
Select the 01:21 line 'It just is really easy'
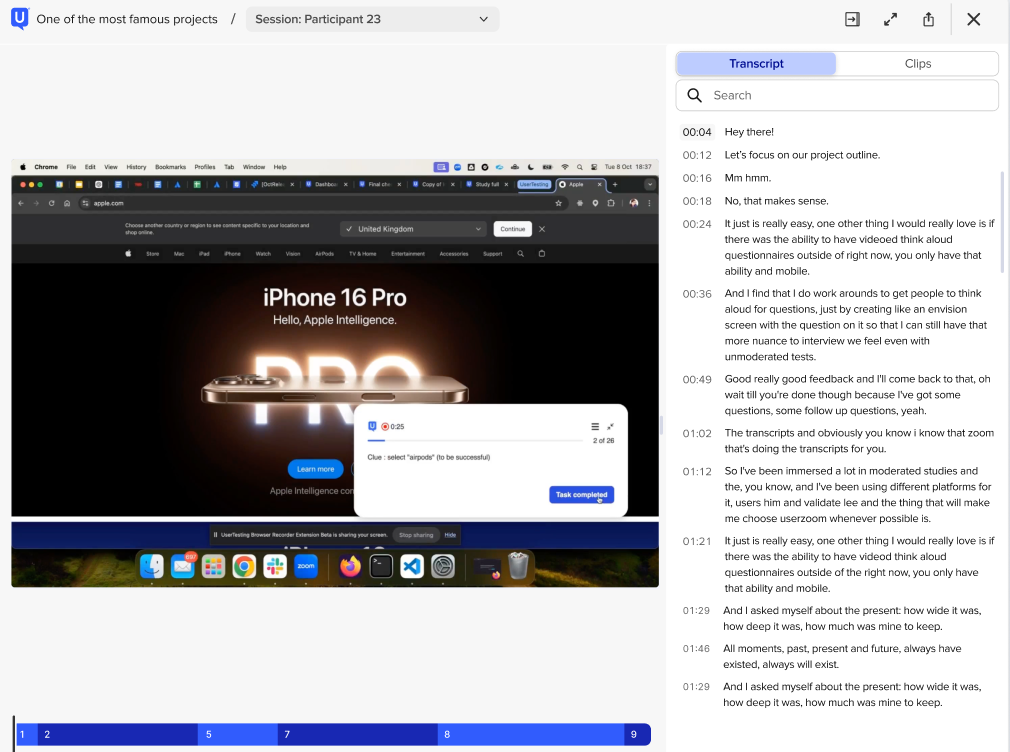coord(859,564)
